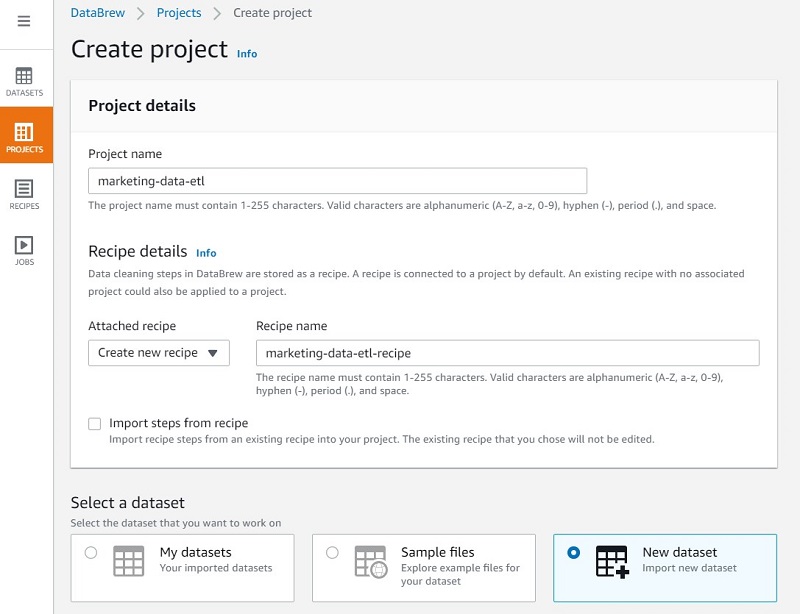The width and height of the screenshot is (800, 614).
Task: Select the My datasets radio button
Action: click(x=91, y=553)
